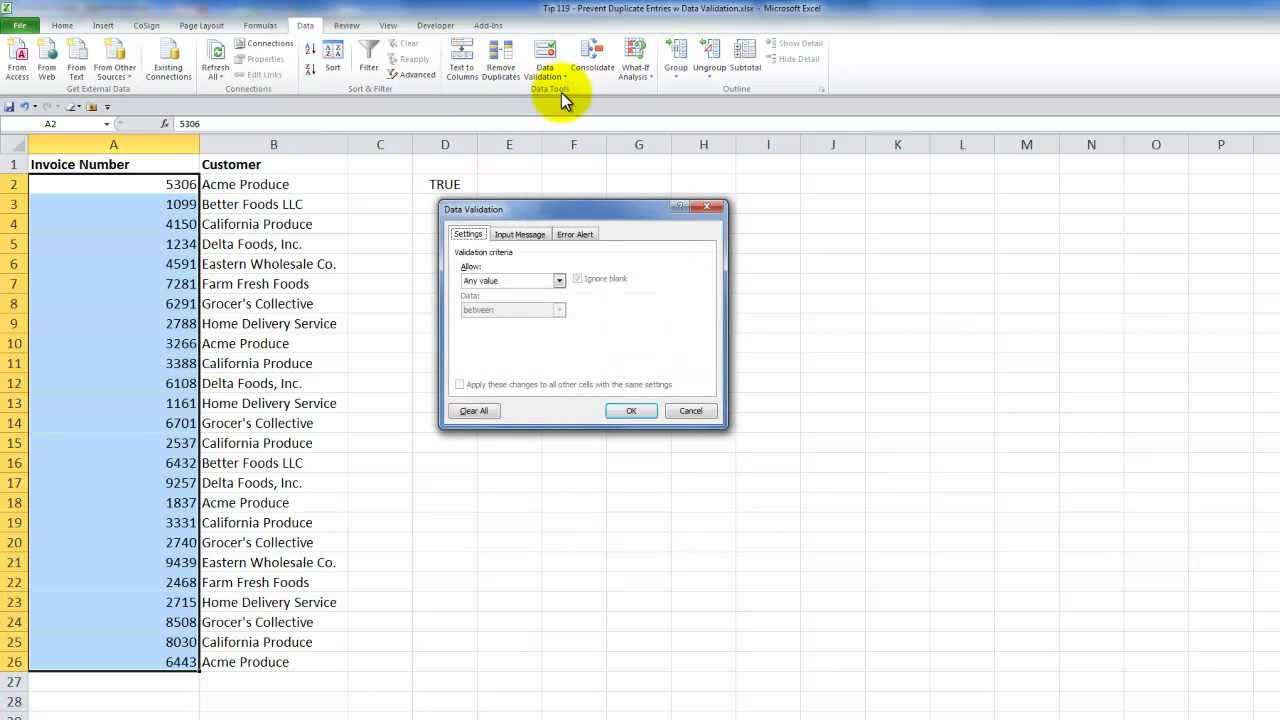Click the From Web icon
The width and height of the screenshot is (1280, 720).
click(x=47, y=60)
